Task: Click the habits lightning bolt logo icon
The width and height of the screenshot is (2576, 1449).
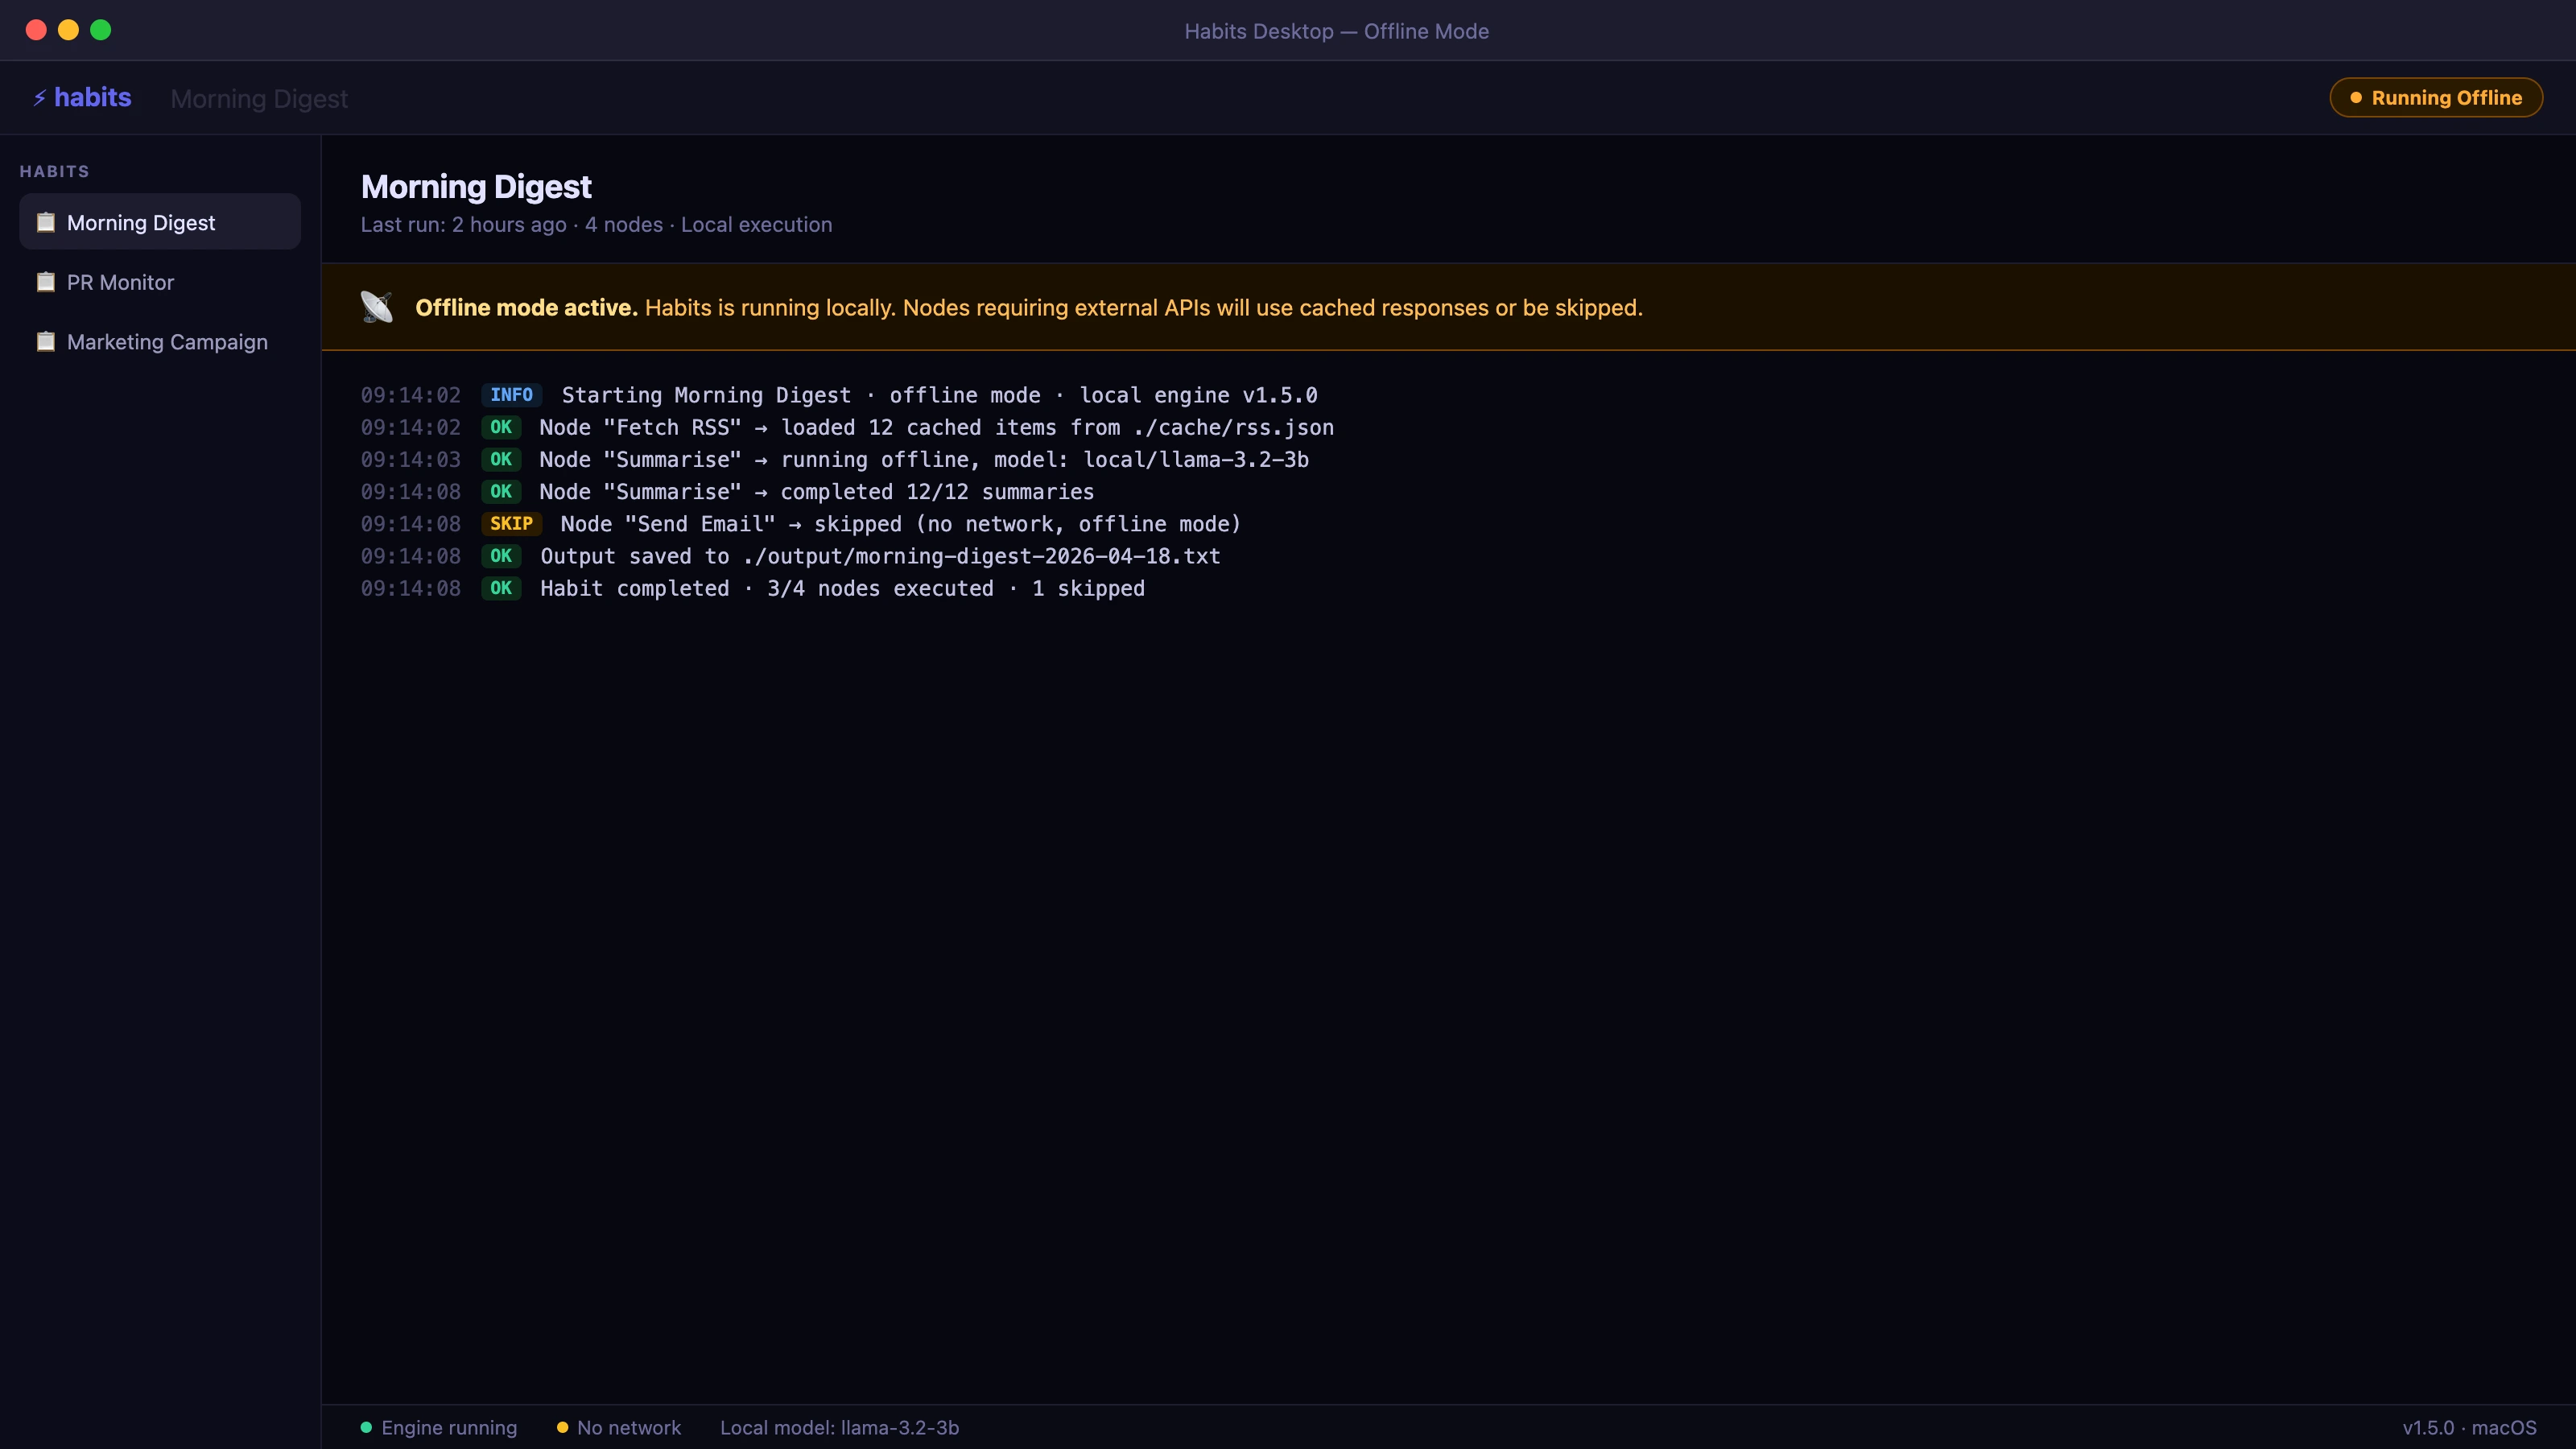Action: (x=40, y=98)
